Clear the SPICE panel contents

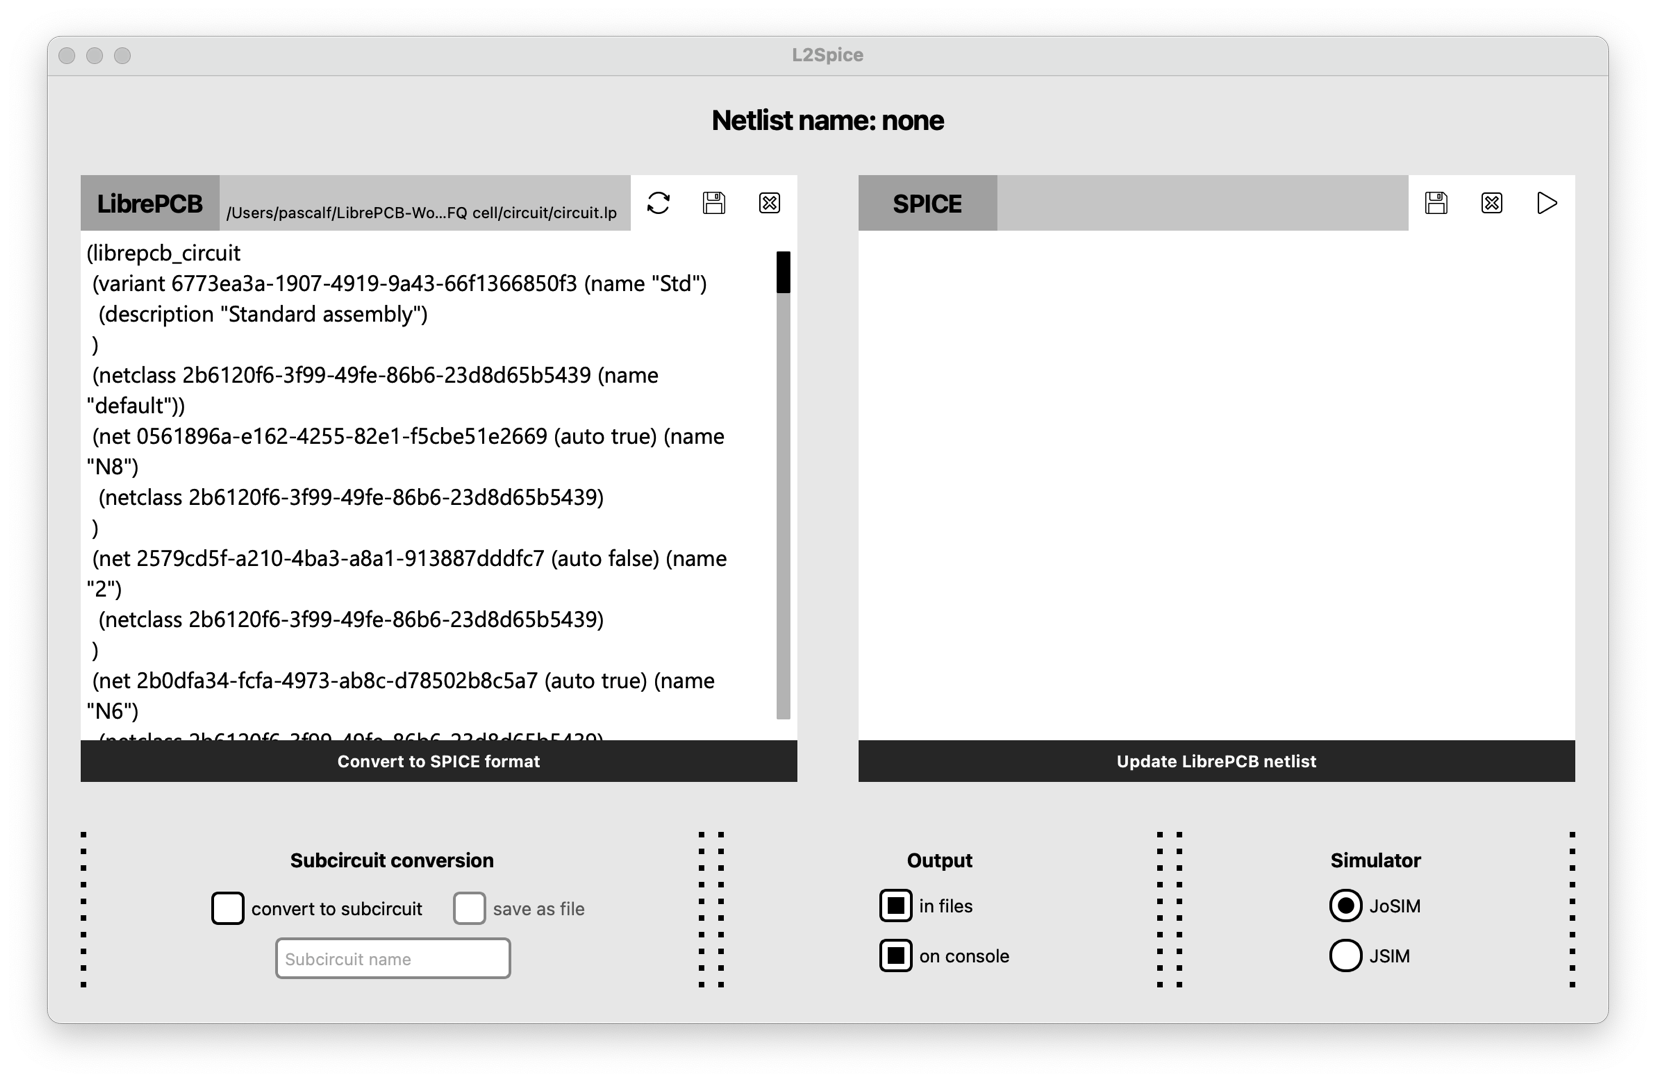1491,203
